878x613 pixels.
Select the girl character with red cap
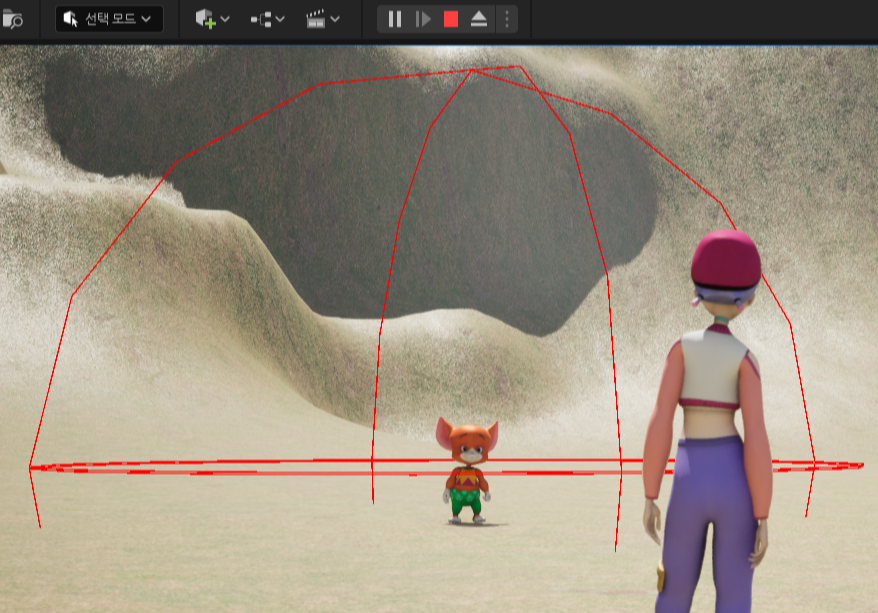(710, 421)
